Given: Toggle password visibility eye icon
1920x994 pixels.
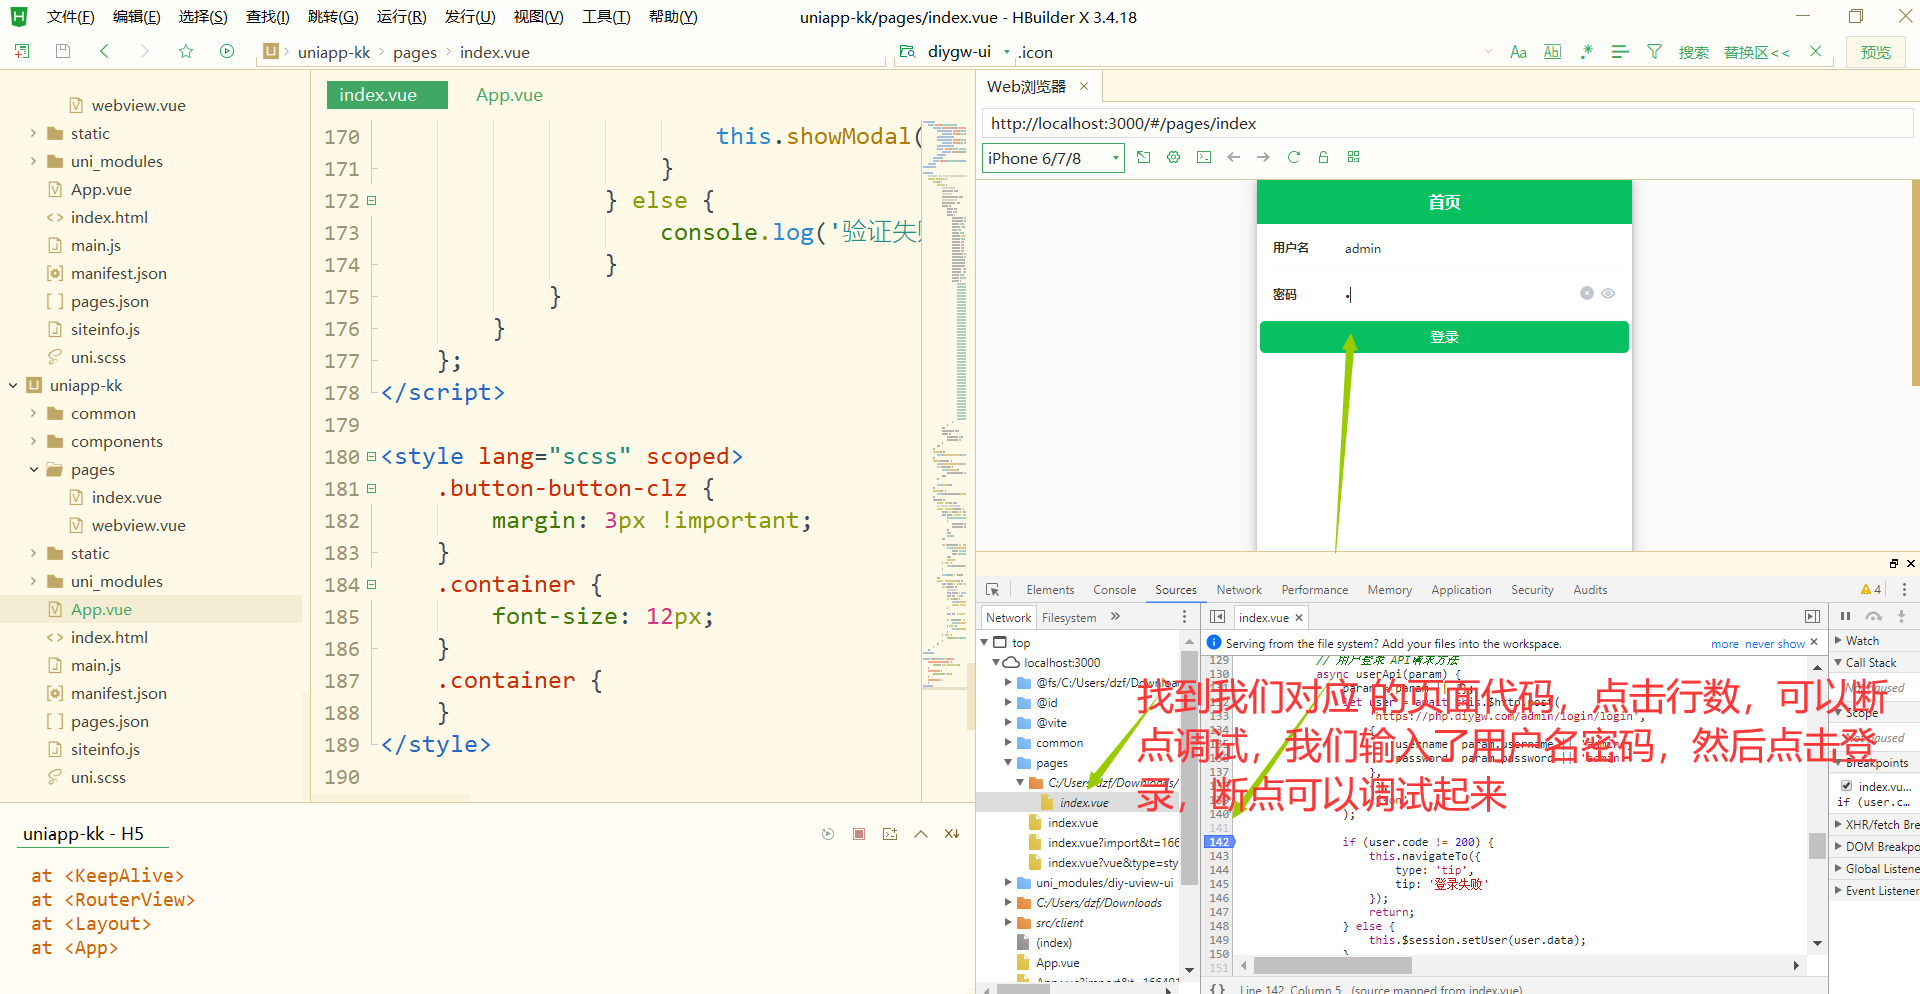Looking at the screenshot, I should [1608, 293].
